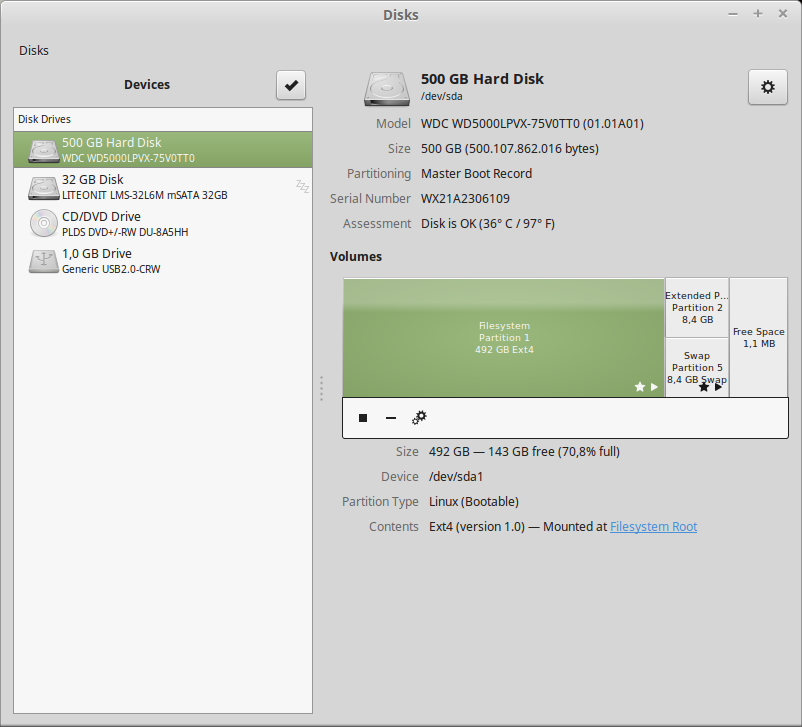This screenshot has width=802, height=727.
Task: Click the assessment text Disk is OK
Action: pyautogui.click(x=487, y=224)
